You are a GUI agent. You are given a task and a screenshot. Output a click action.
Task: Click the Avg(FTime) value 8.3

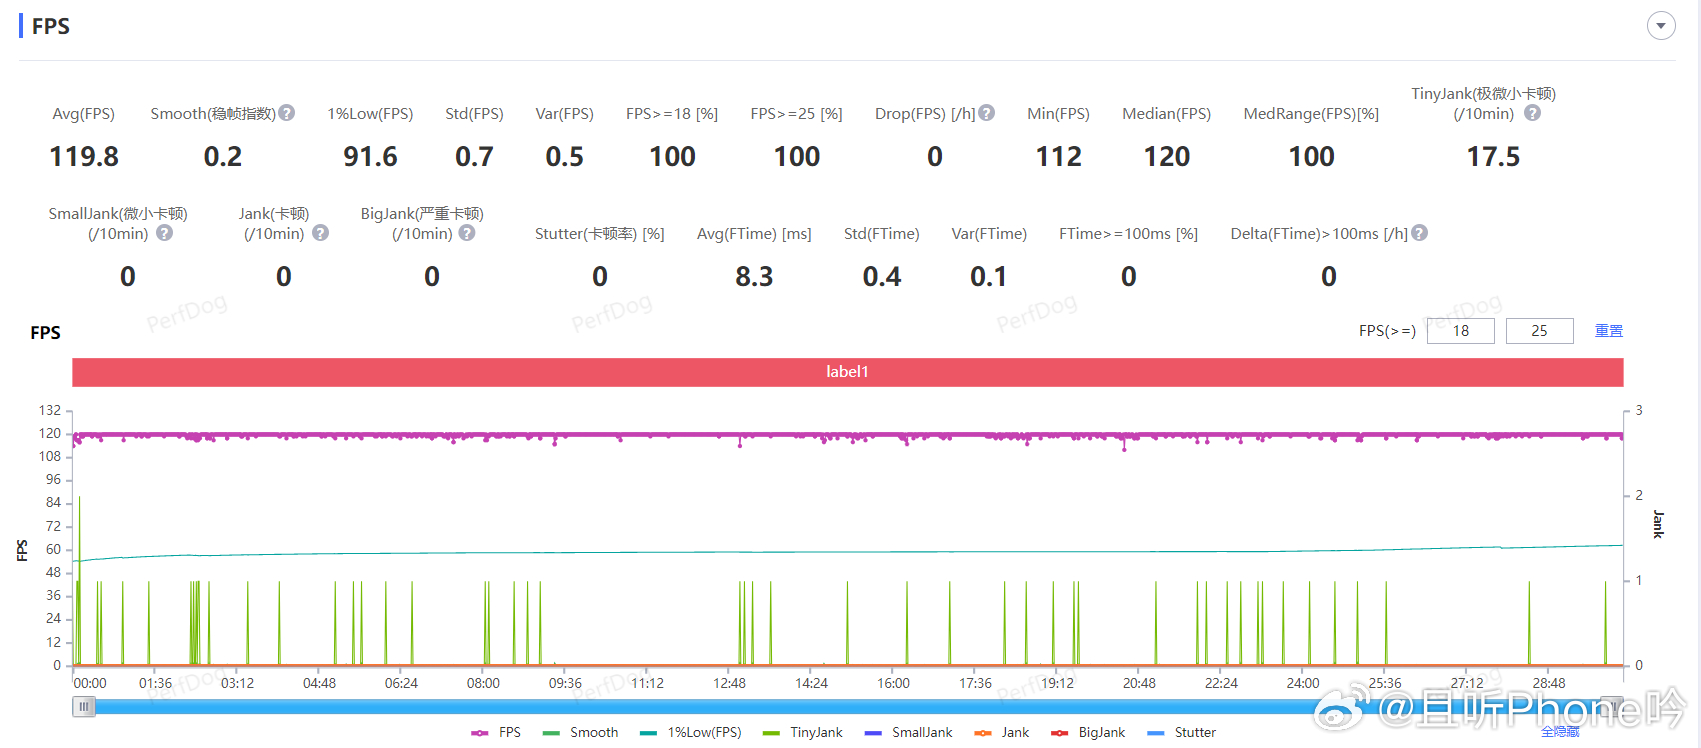[754, 277]
